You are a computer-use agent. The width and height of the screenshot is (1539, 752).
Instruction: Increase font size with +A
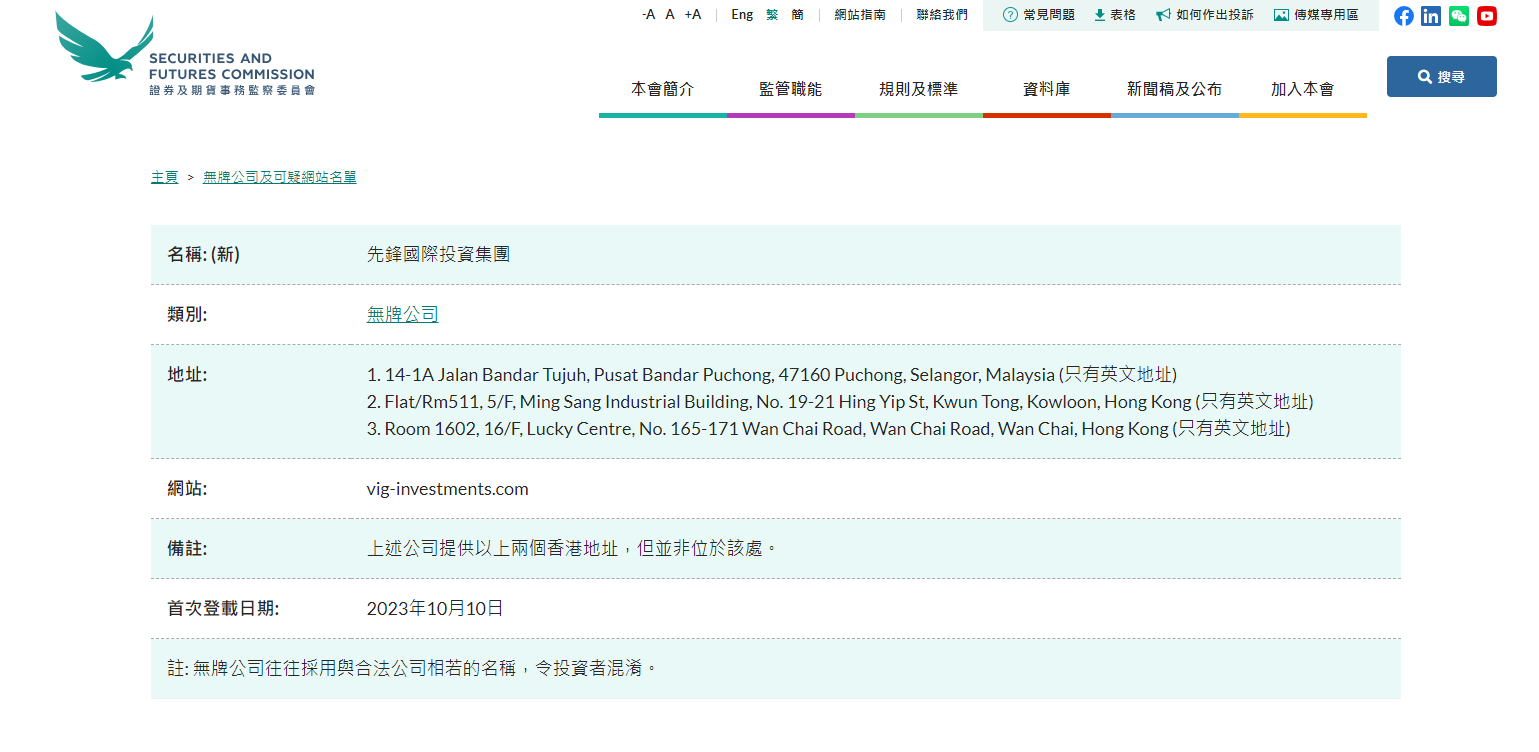click(x=693, y=15)
